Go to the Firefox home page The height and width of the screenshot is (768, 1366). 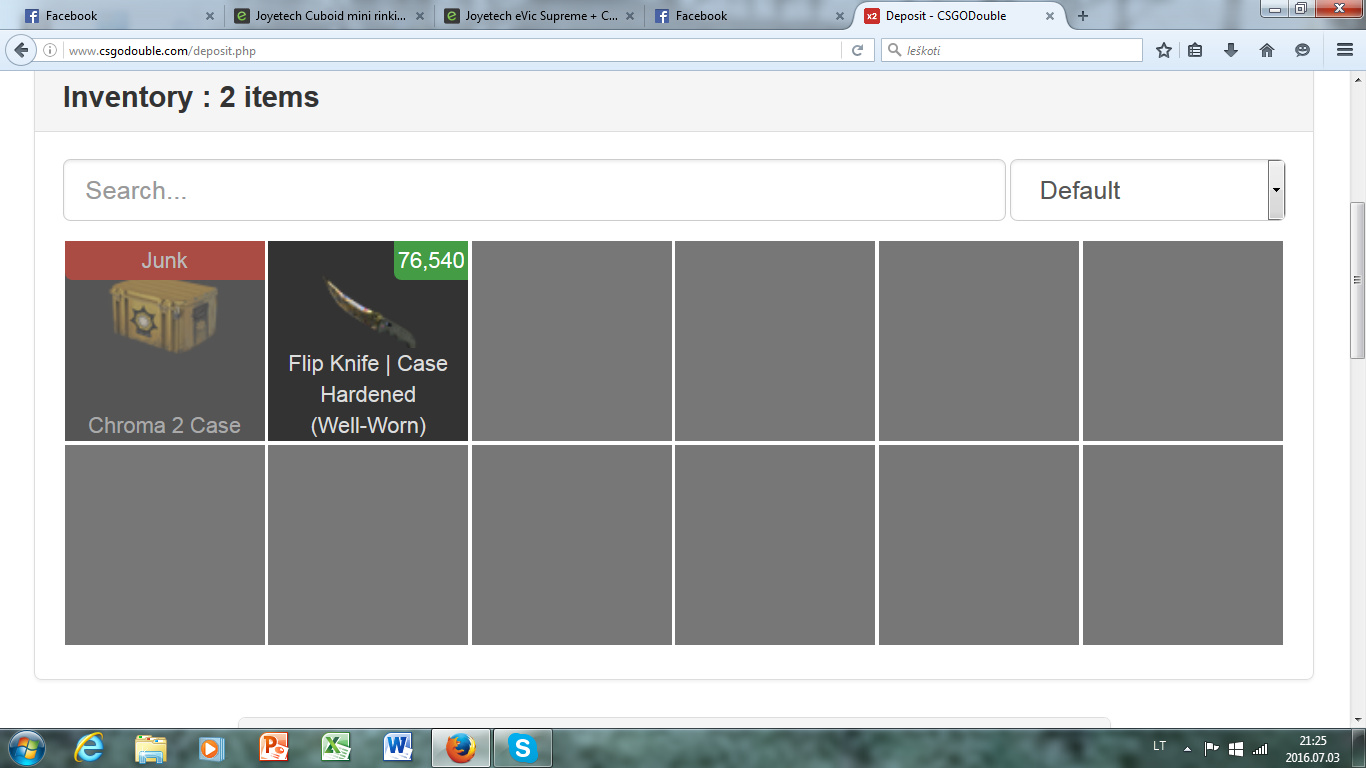(x=1267, y=50)
